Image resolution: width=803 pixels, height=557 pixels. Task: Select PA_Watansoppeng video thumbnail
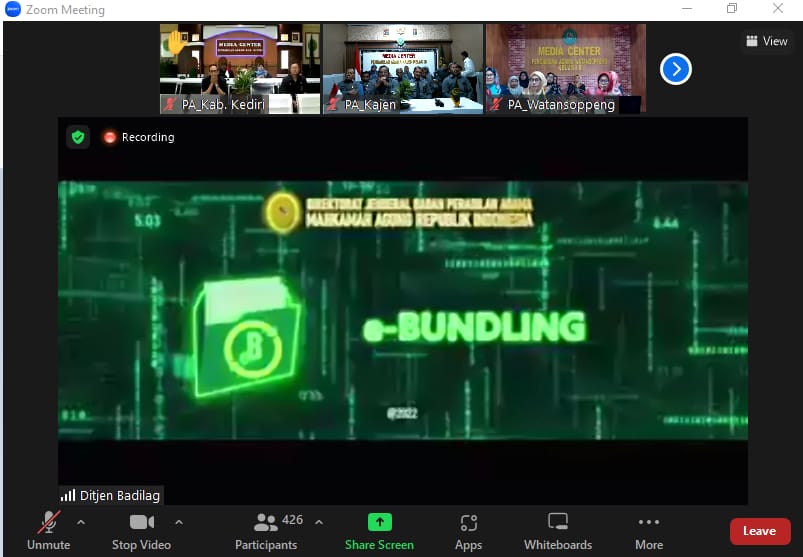[566, 69]
